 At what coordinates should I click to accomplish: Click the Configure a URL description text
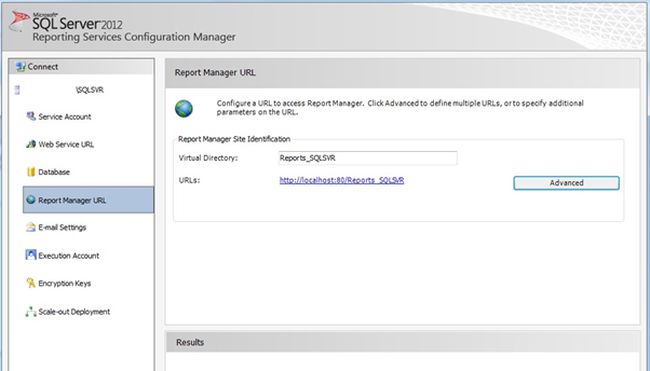point(400,107)
